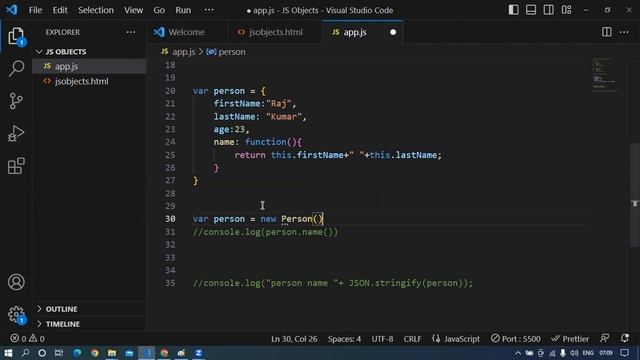Click the editor vertical scrollbar
640x360 pixels.
pyautogui.click(x=635, y=195)
